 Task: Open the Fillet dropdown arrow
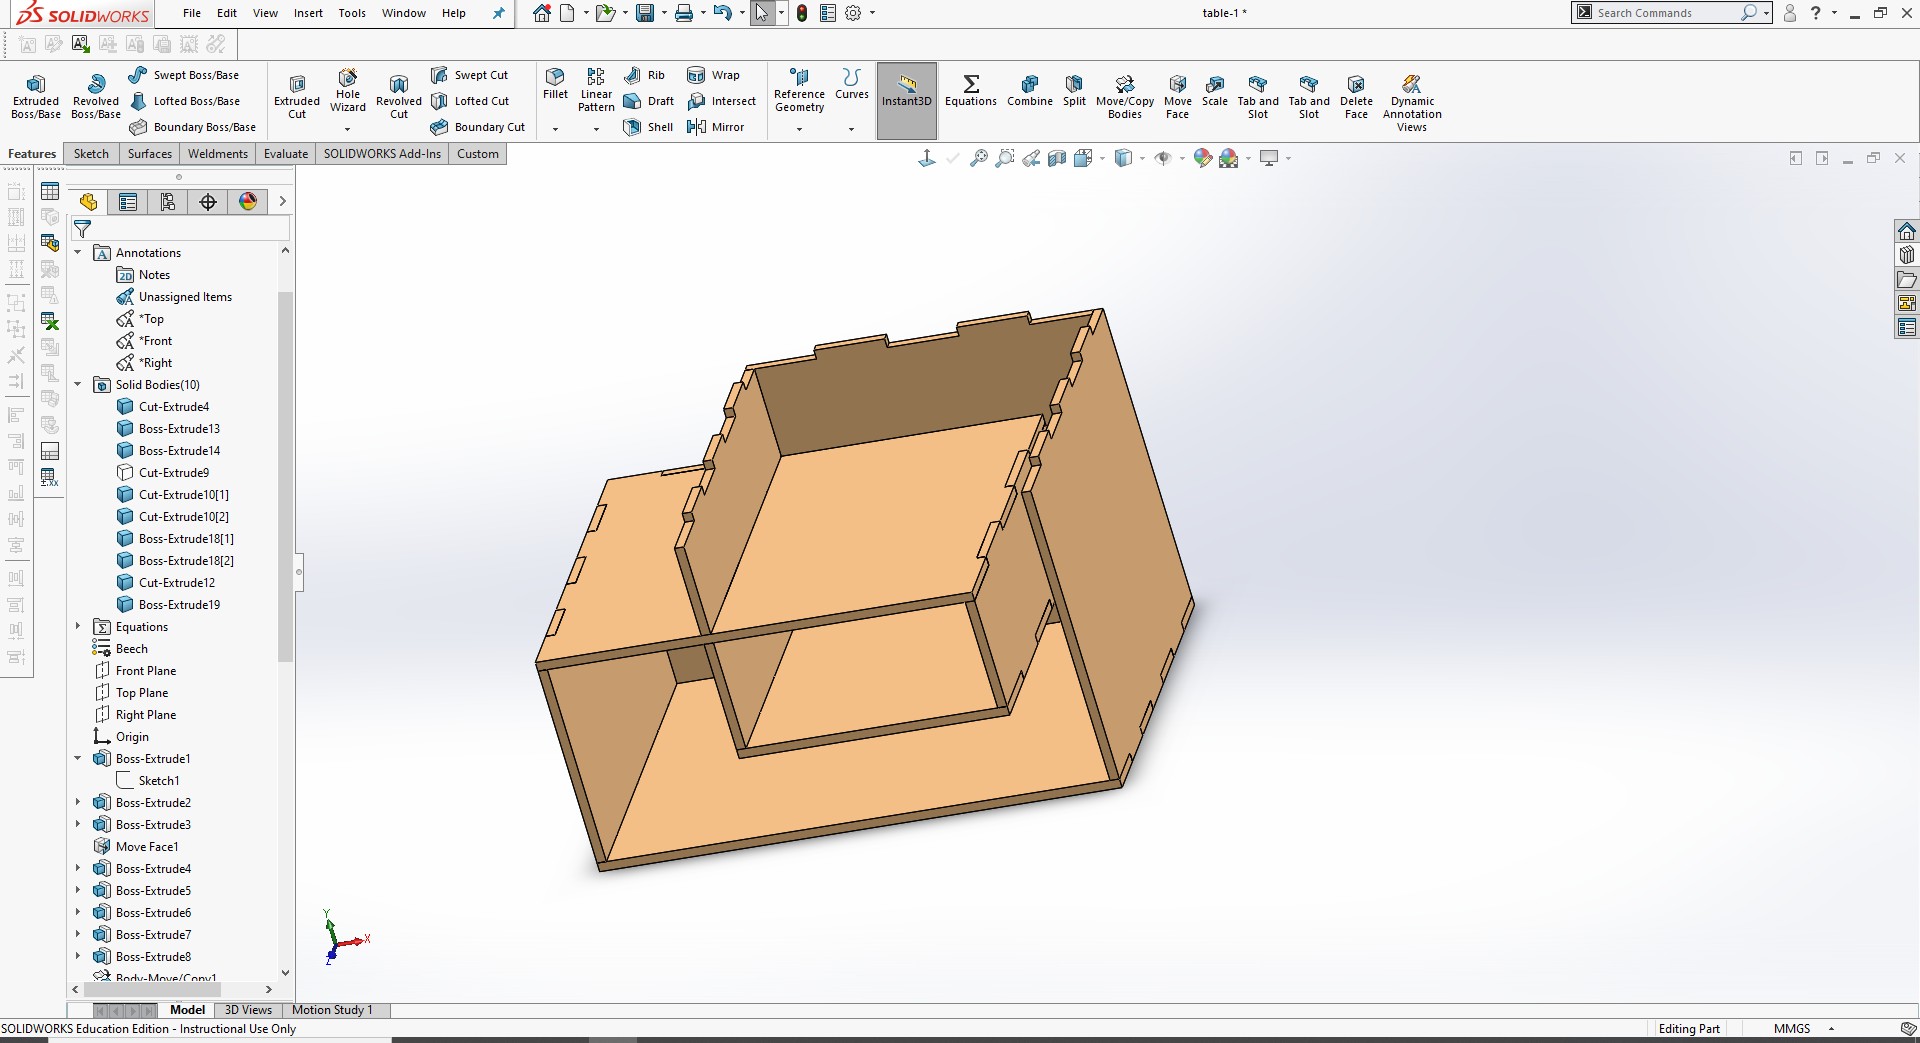tap(555, 129)
